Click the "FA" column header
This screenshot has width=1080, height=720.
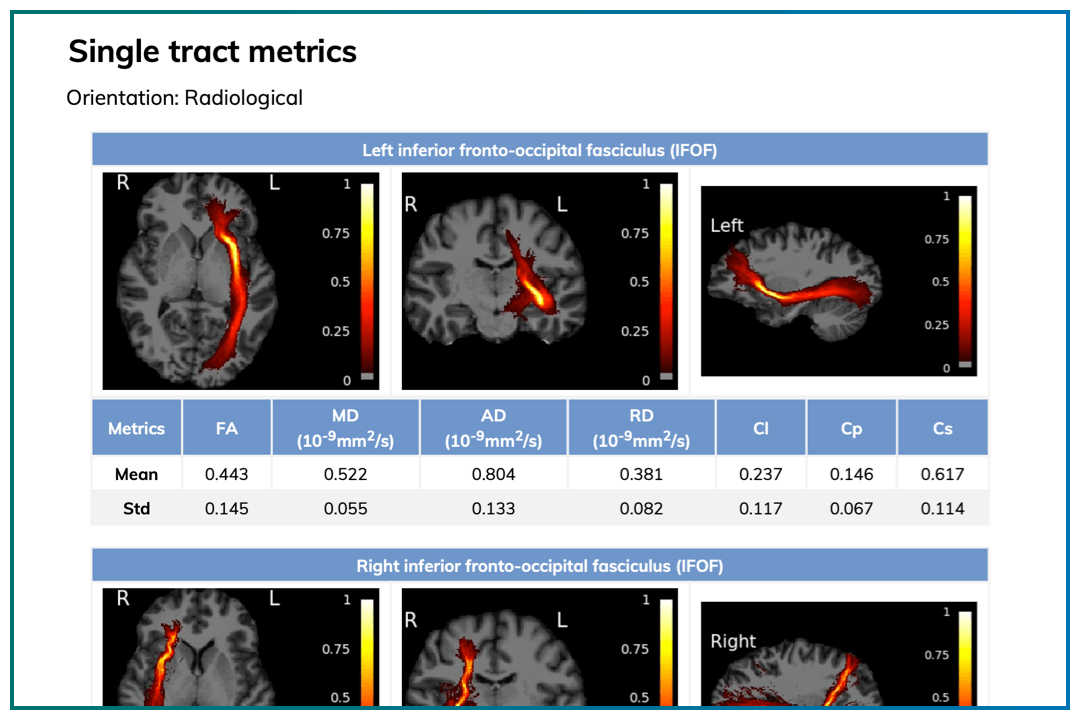(x=227, y=428)
